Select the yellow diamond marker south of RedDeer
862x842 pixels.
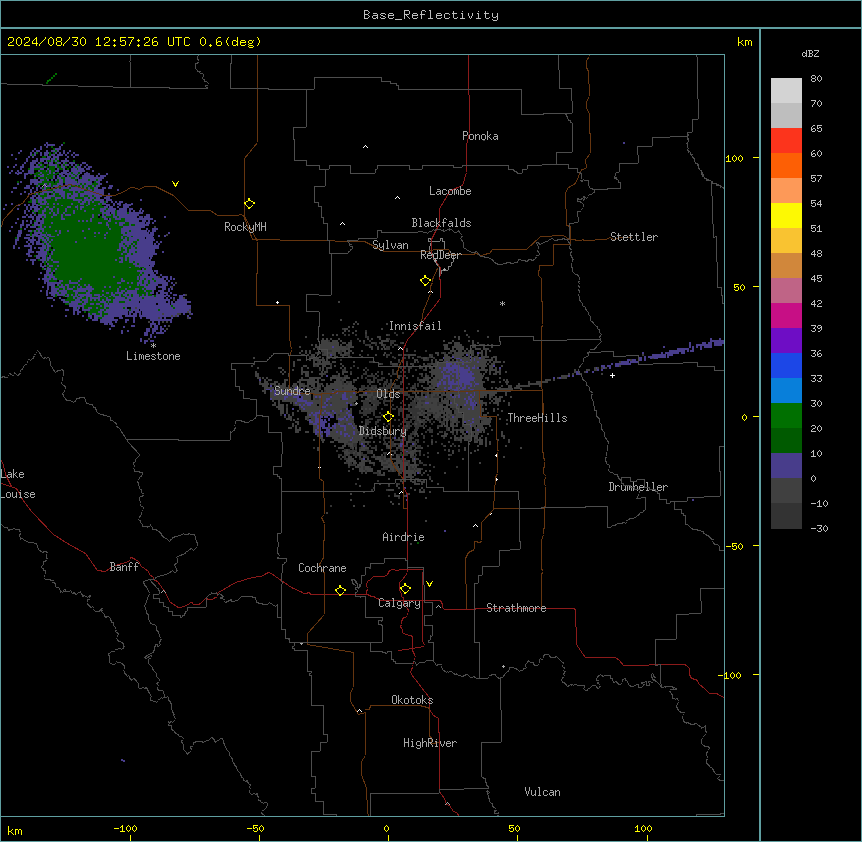pos(426,281)
